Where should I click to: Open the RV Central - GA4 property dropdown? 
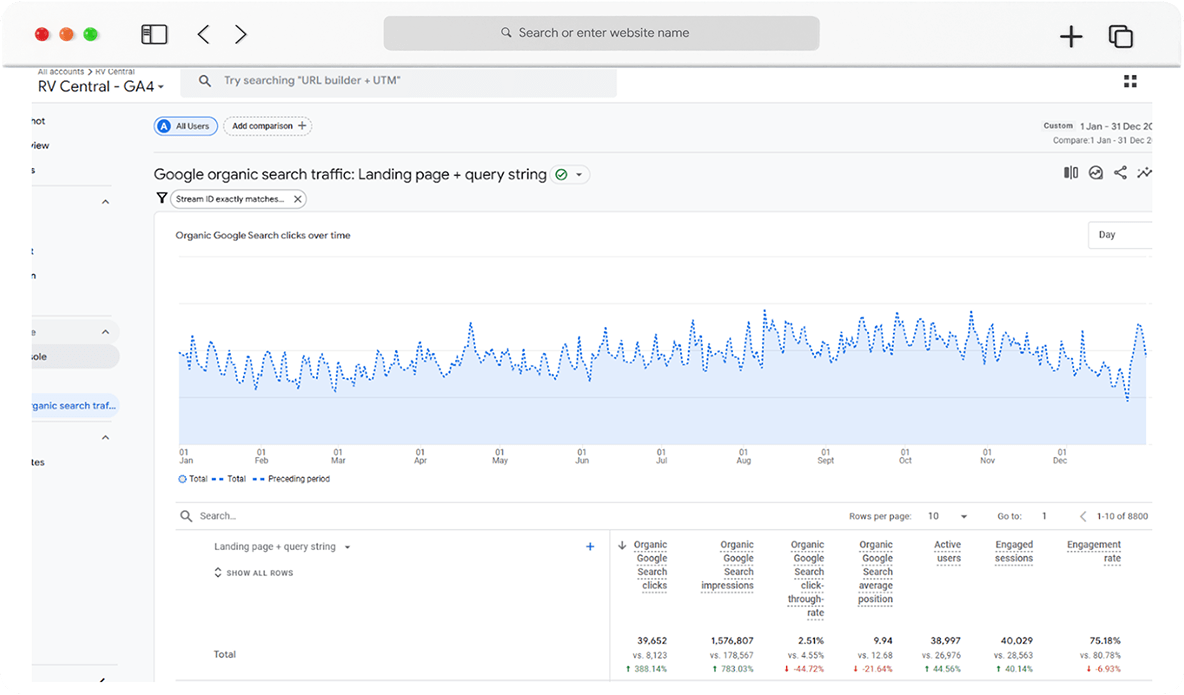101,86
